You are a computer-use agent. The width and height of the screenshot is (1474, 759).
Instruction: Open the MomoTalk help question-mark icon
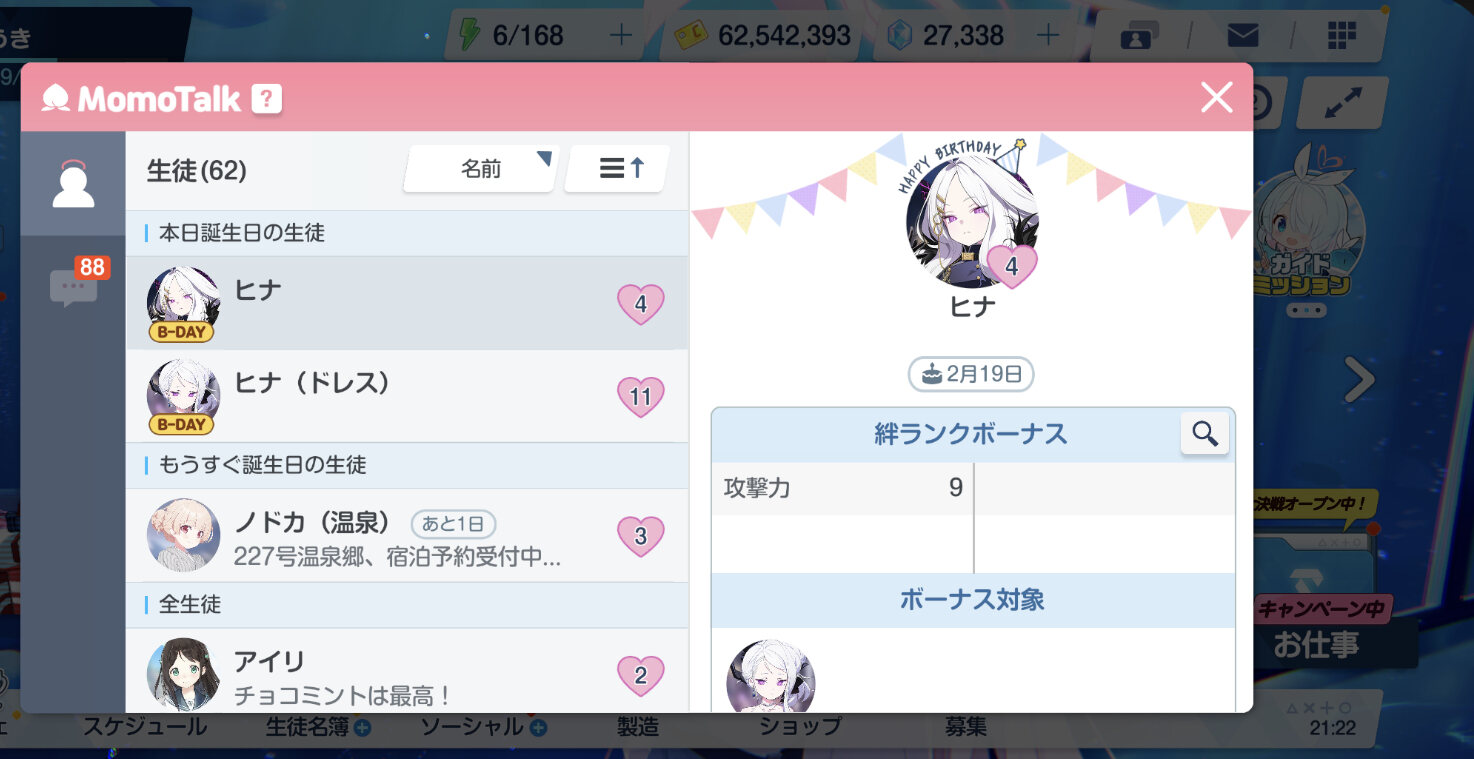point(266,98)
